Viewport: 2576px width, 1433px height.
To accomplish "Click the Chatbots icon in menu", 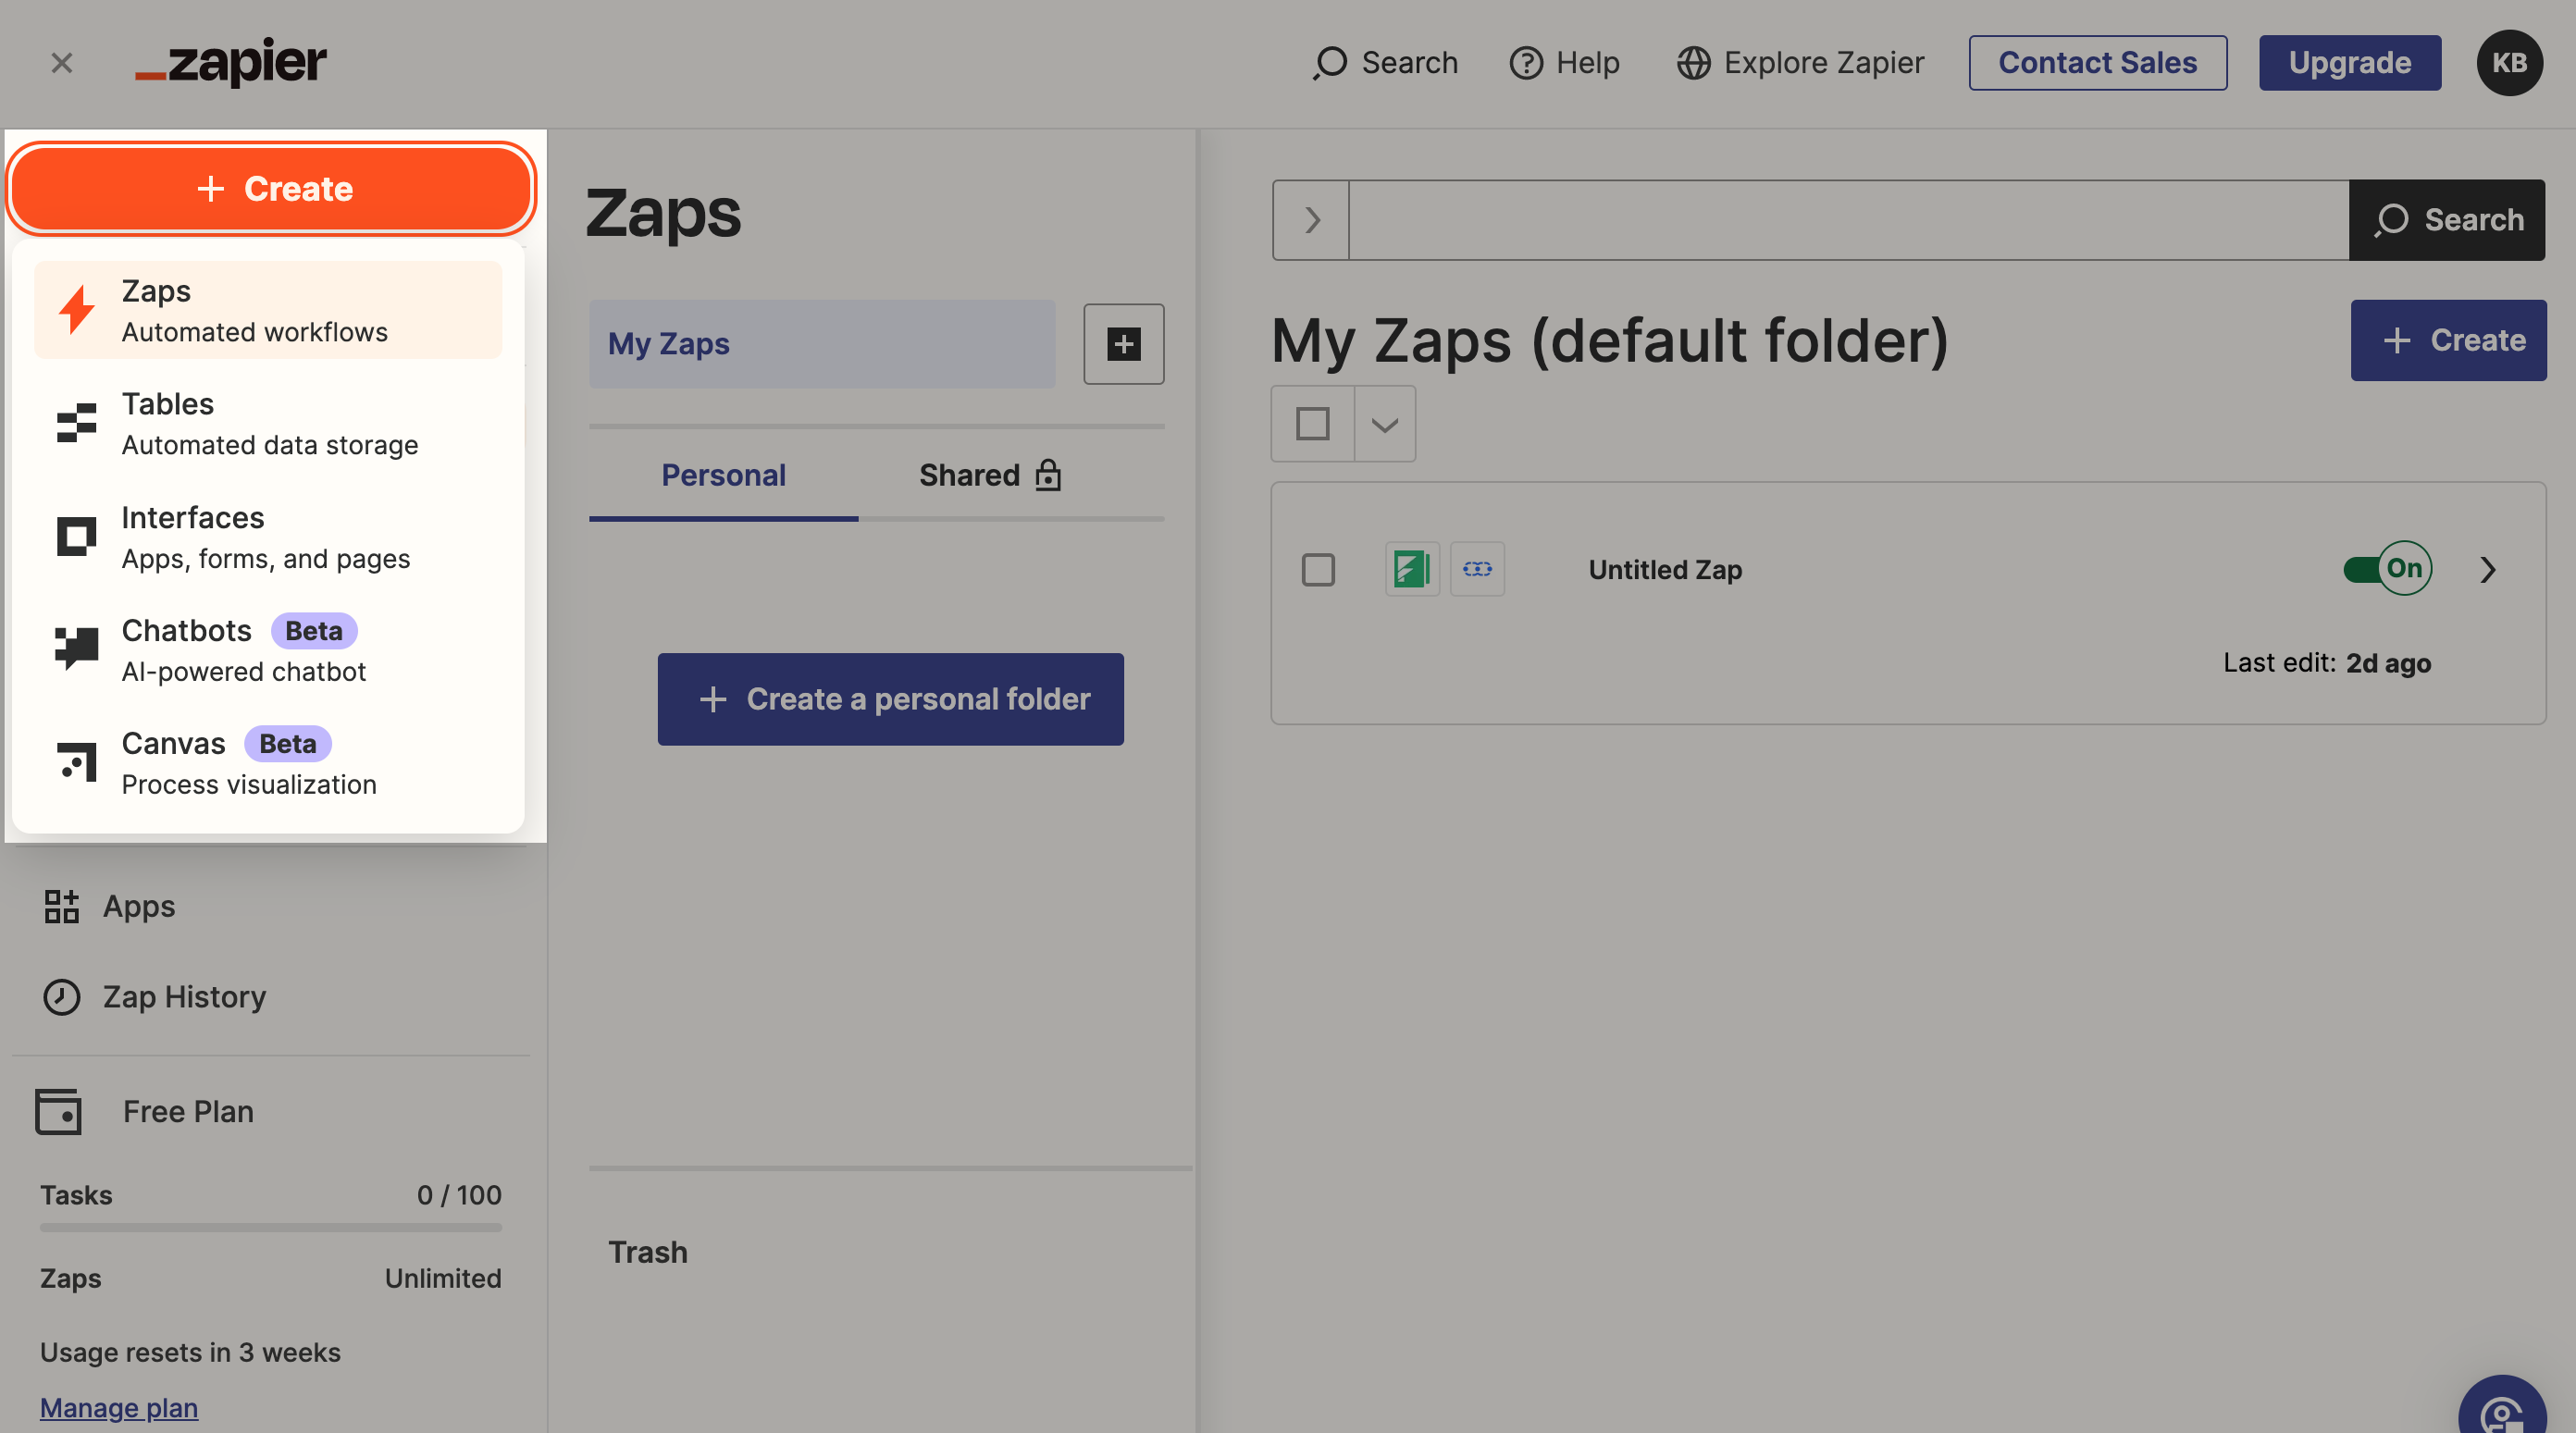I will (76, 649).
